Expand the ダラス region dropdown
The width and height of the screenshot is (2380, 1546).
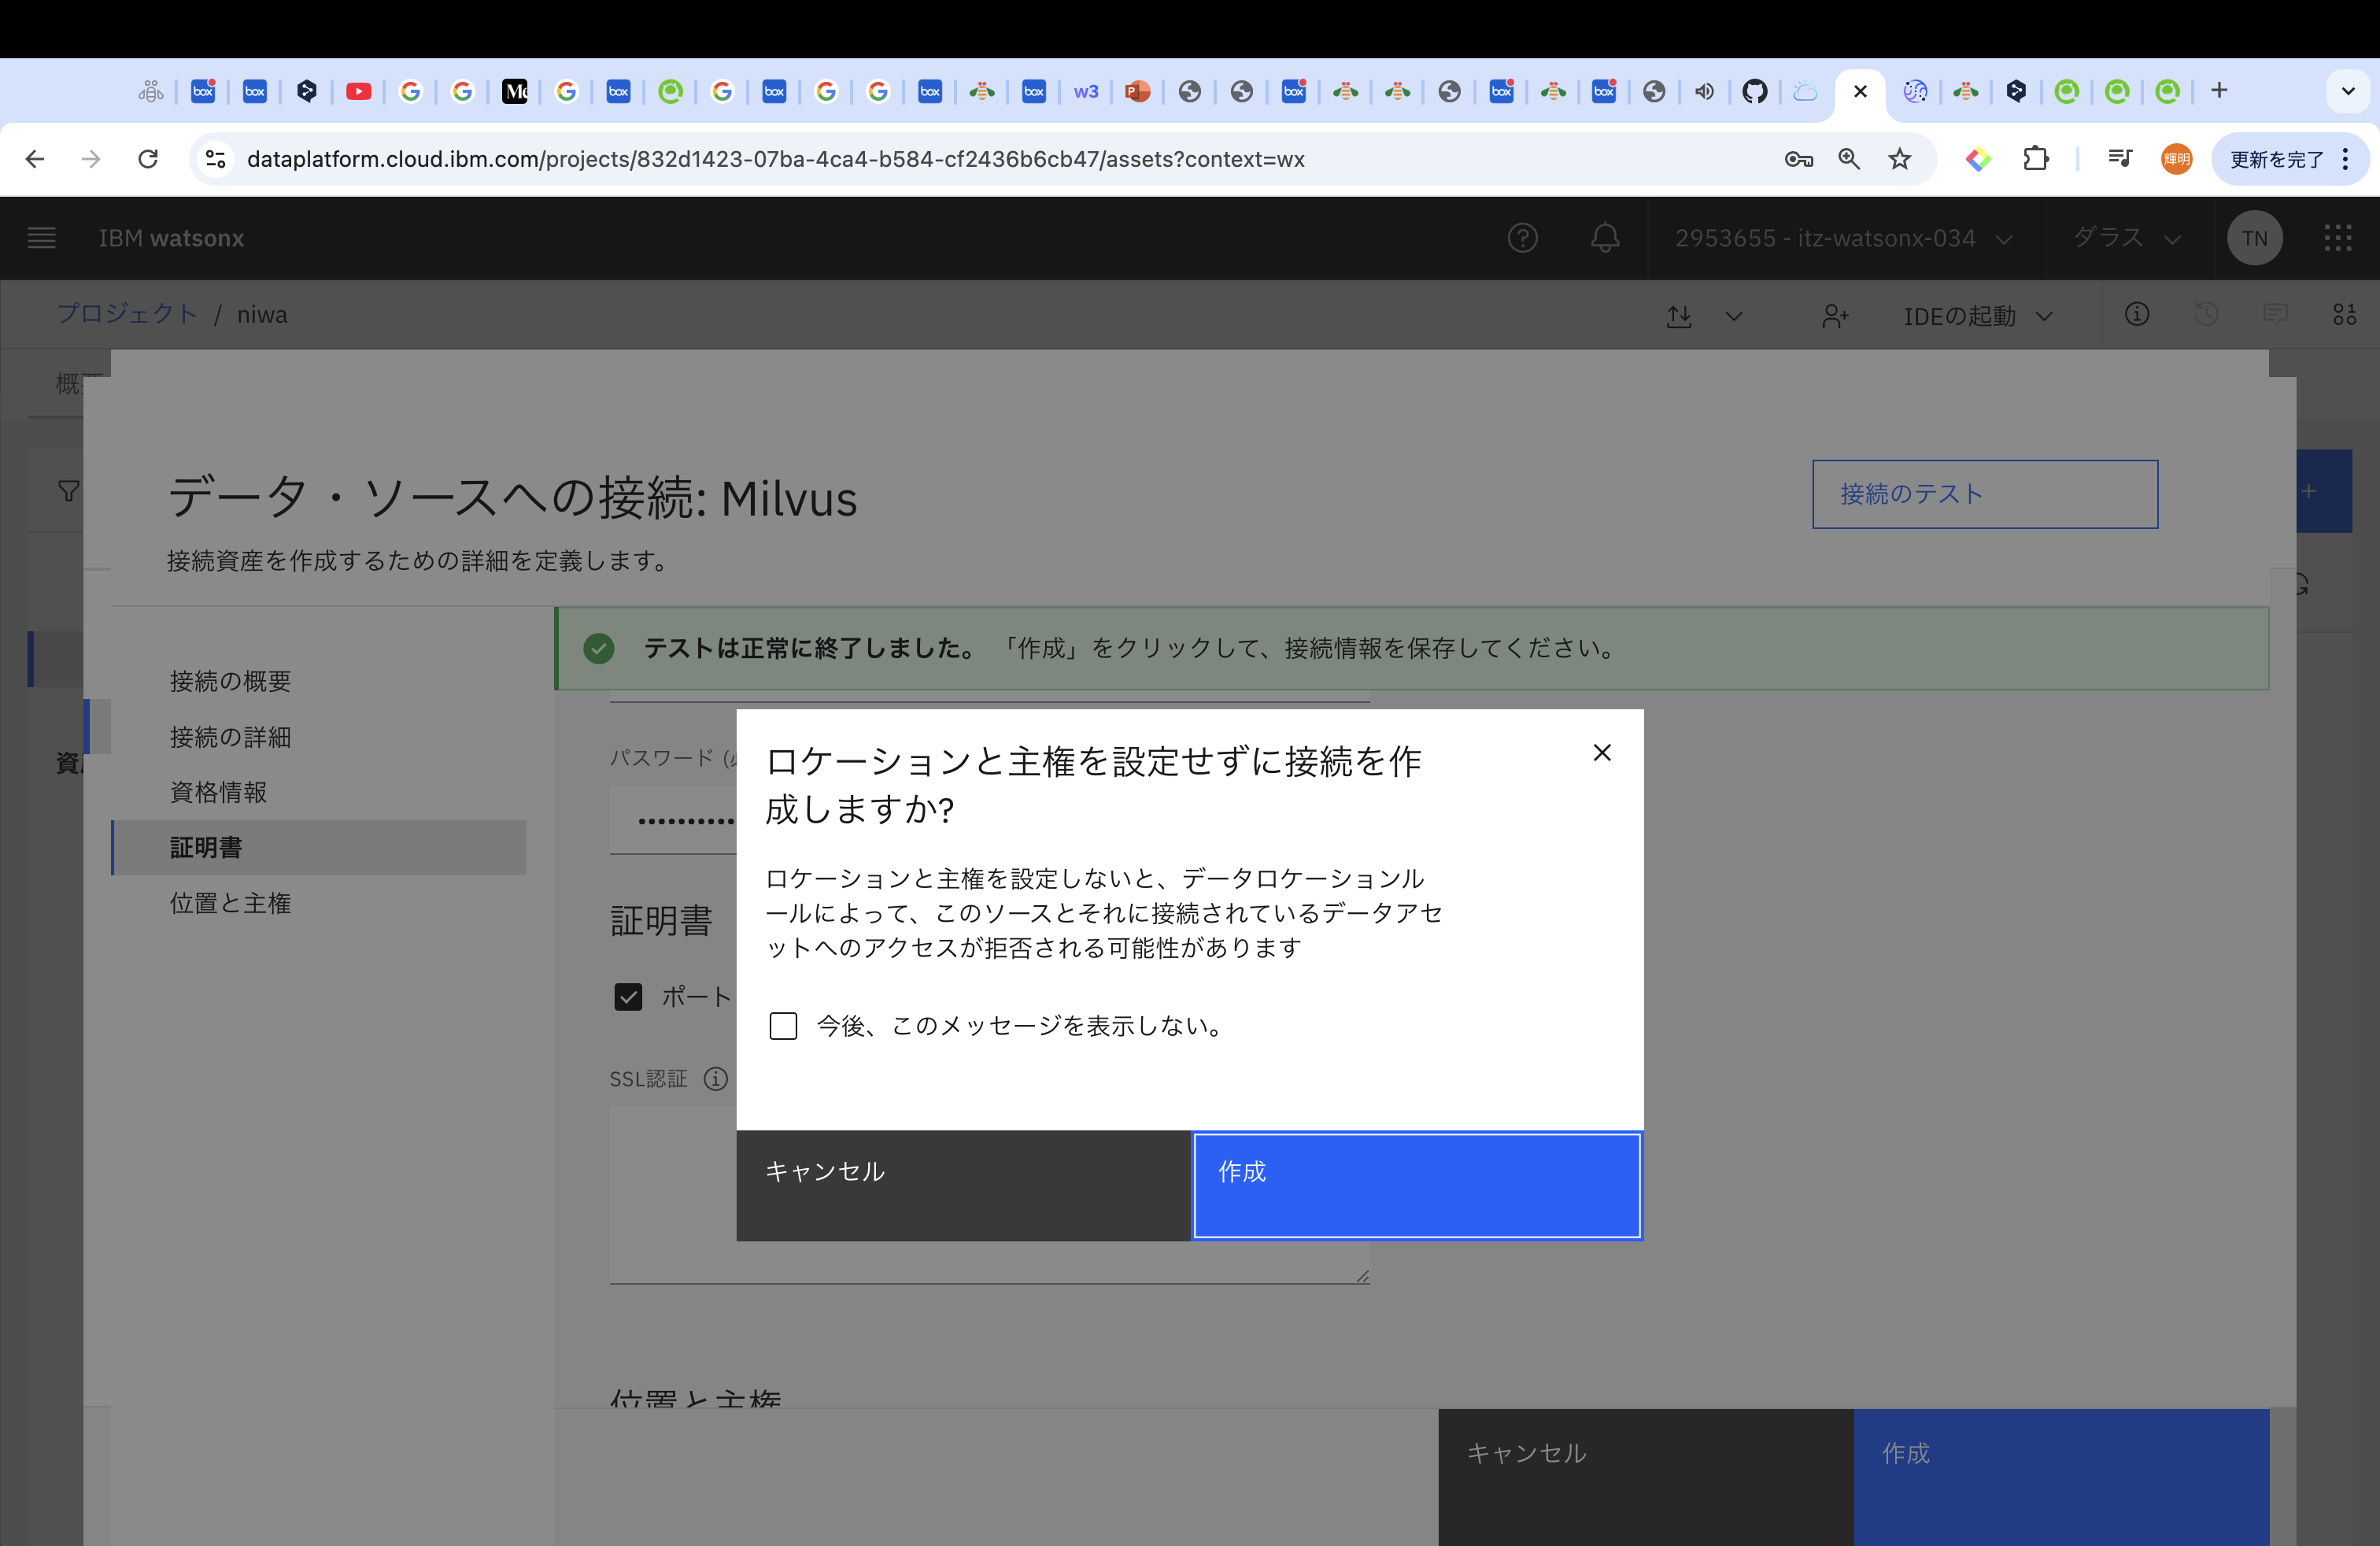click(x=2126, y=238)
